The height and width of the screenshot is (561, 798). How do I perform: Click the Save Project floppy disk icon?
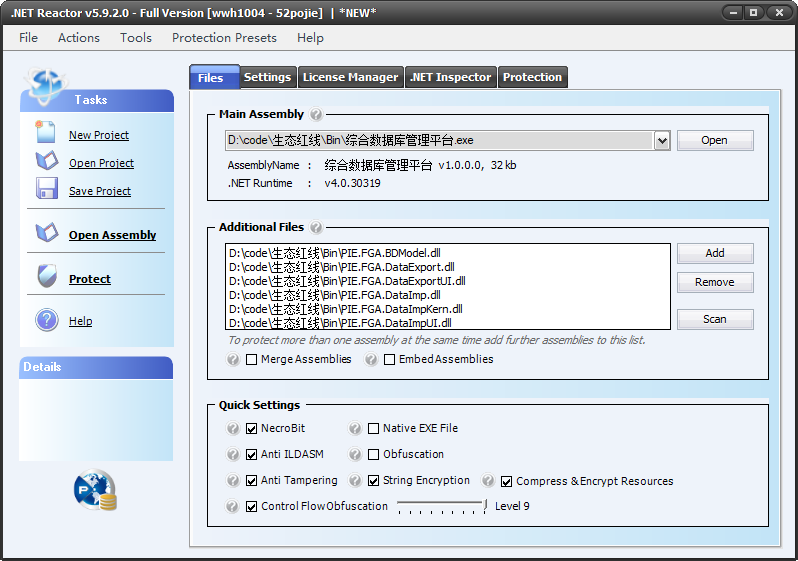(47, 188)
